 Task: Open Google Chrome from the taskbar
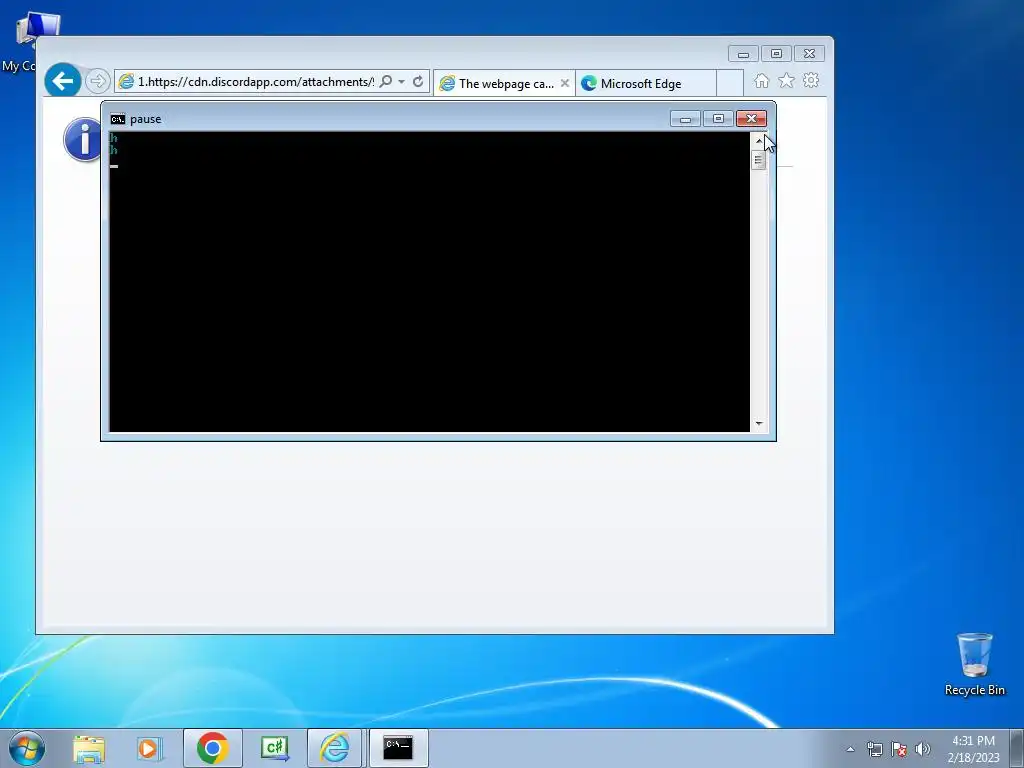pyautogui.click(x=213, y=748)
